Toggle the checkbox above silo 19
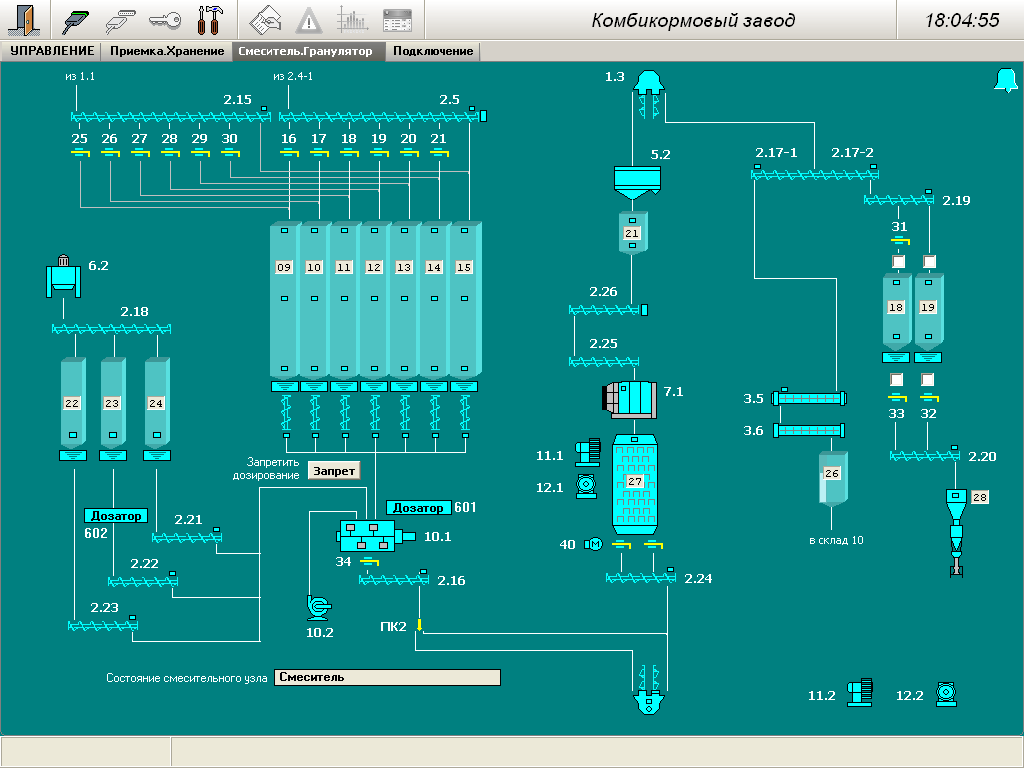1024x768 pixels. [x=929, y=262]
